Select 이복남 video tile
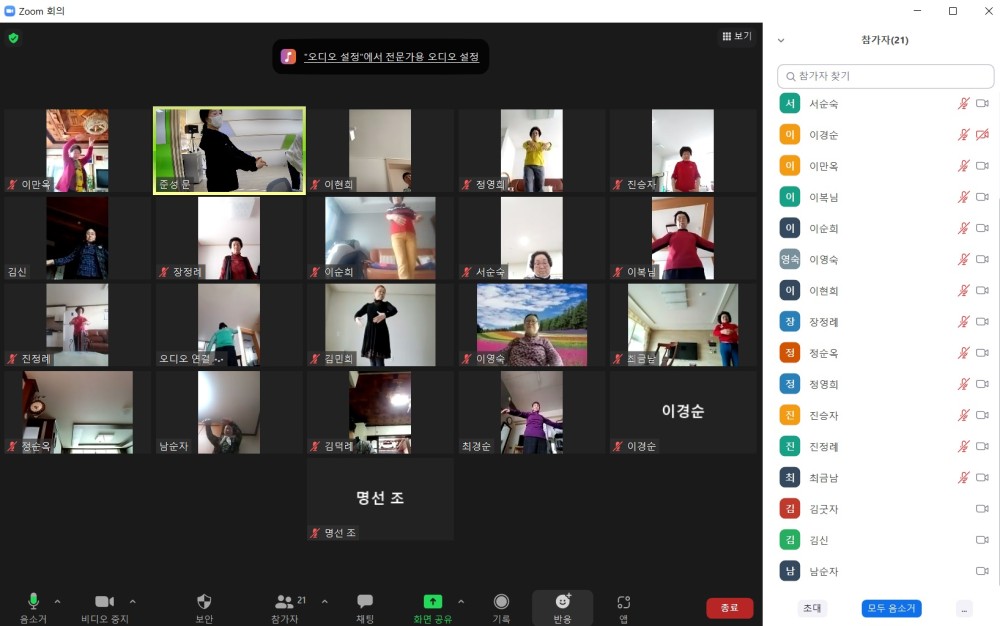Viewport: 1000px width, 626px height. point(683,238)
